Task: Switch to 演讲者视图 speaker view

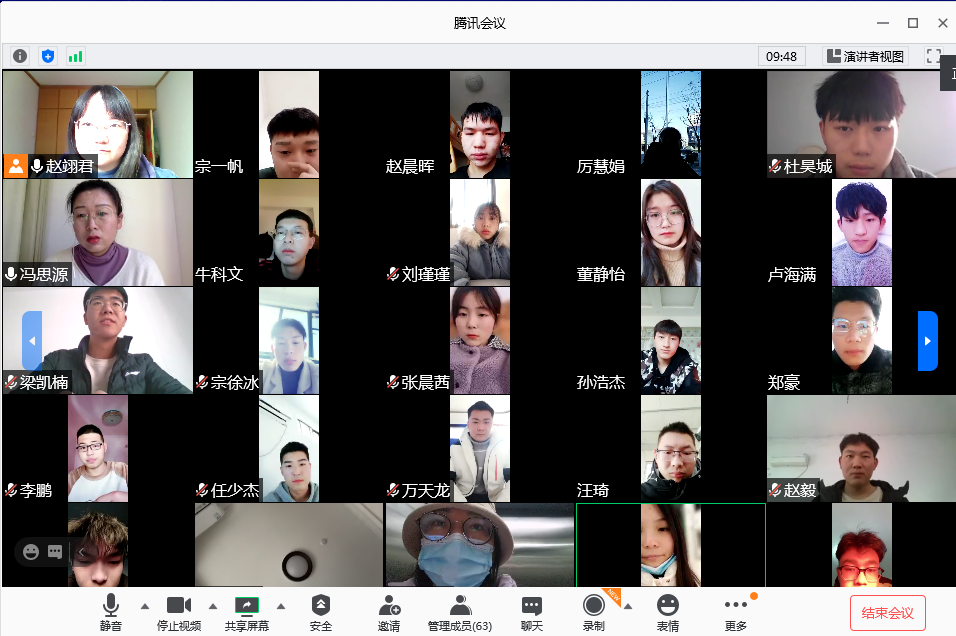Action: point(865,56)
